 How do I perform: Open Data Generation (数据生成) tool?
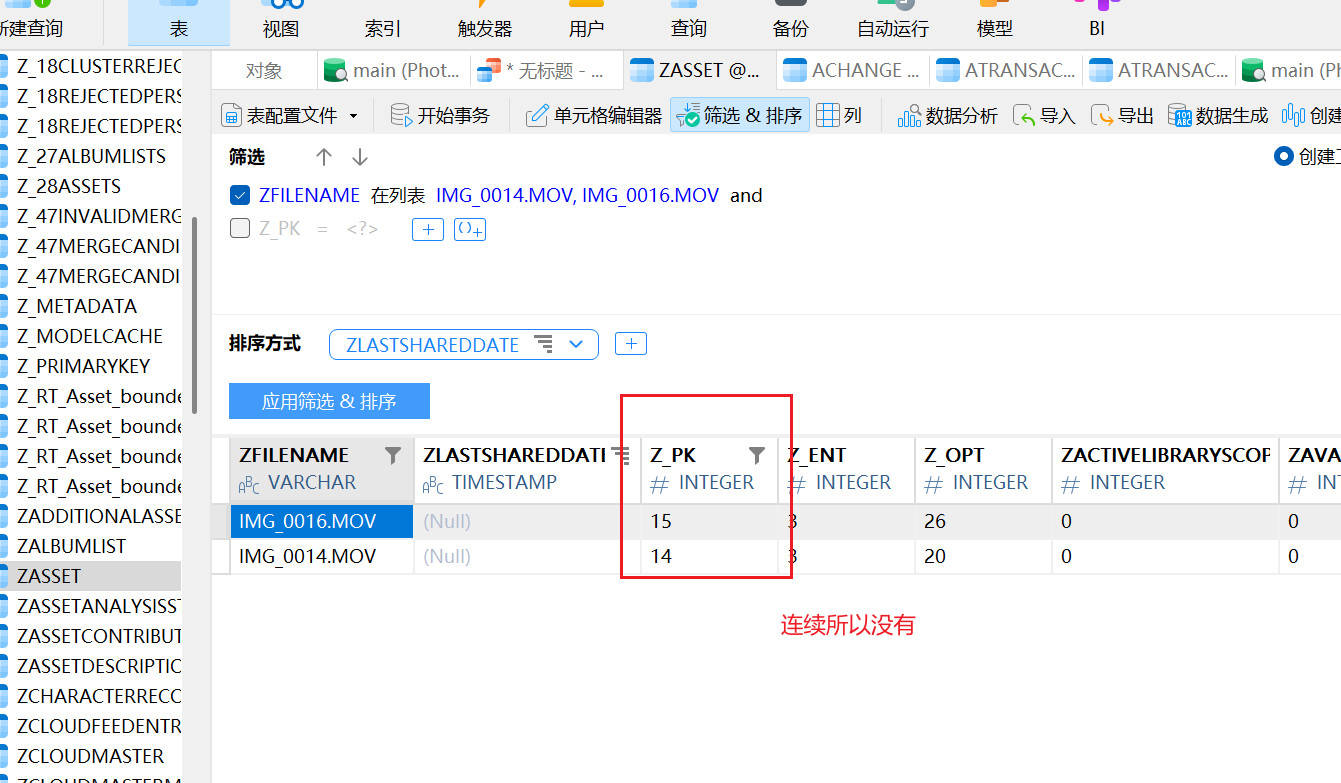[x=1218, y=116]
